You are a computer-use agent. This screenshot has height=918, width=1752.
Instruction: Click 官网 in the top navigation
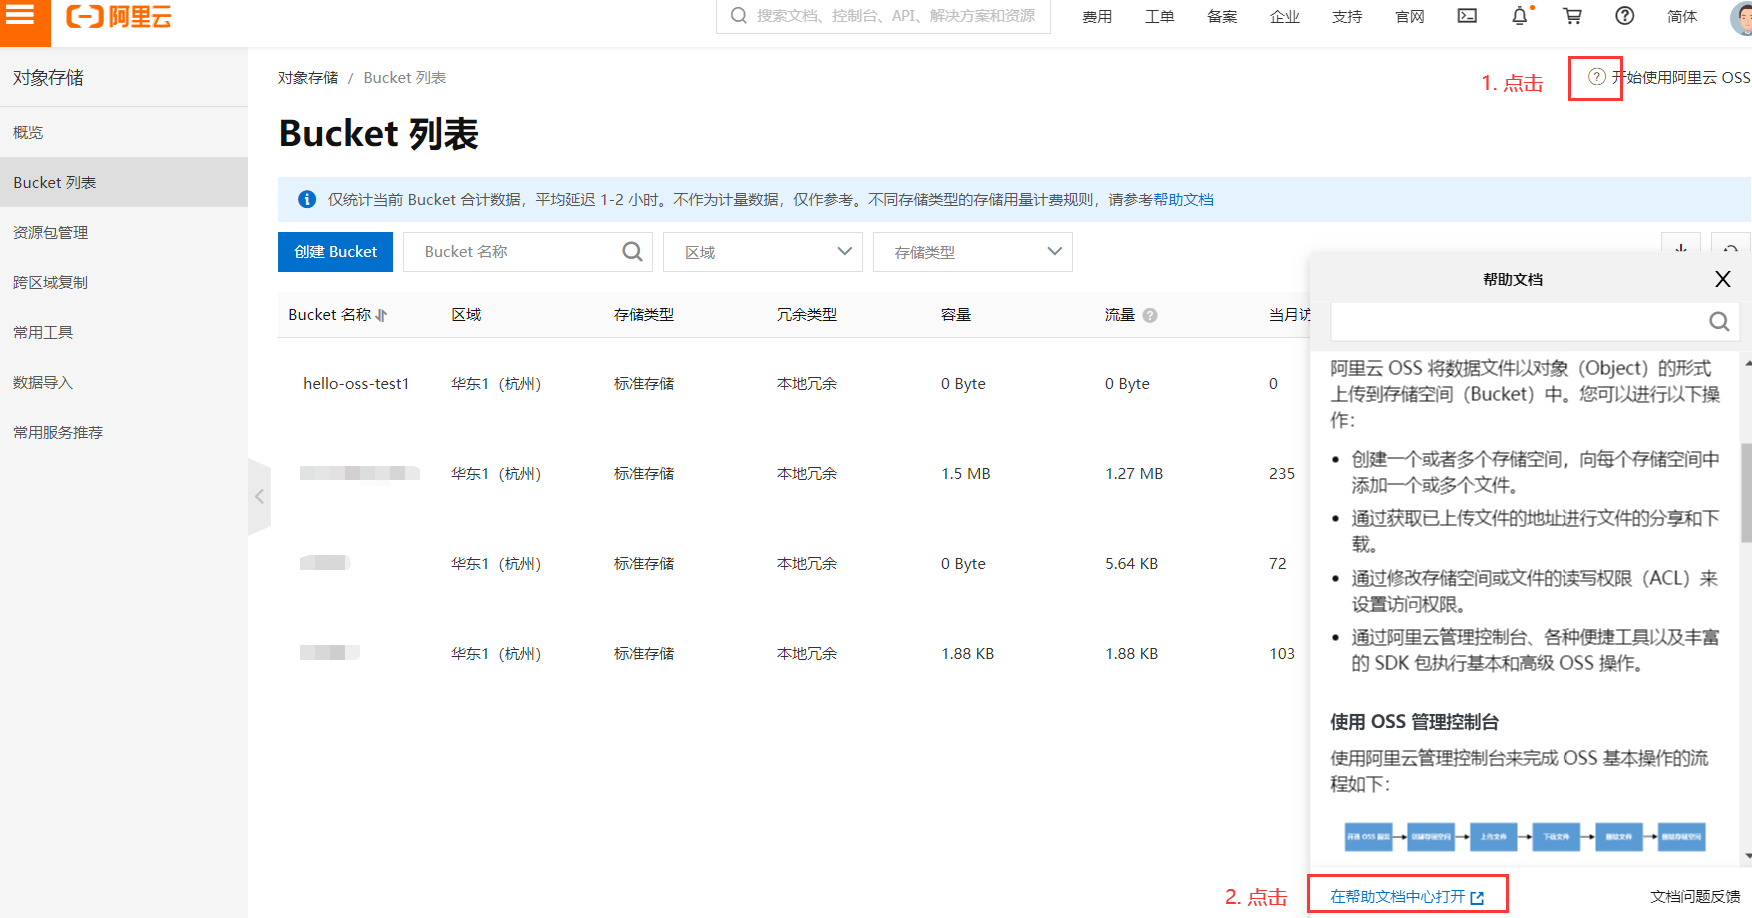[1410, 16]
